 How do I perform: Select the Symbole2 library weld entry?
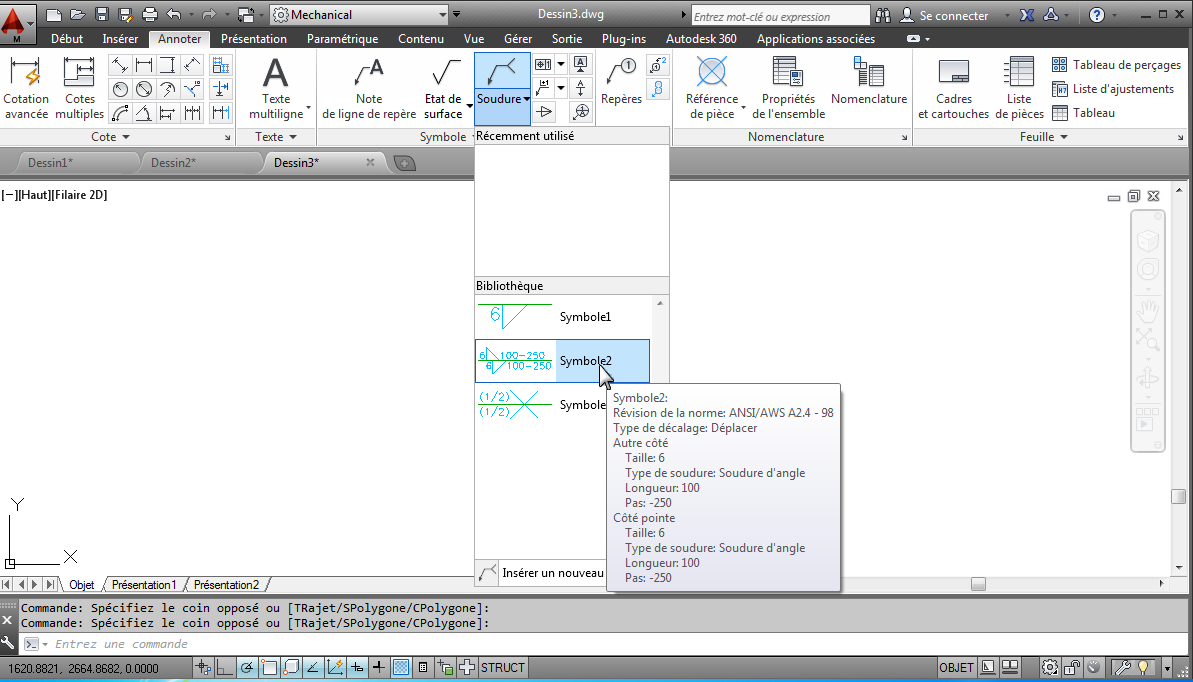coord(562,361)
